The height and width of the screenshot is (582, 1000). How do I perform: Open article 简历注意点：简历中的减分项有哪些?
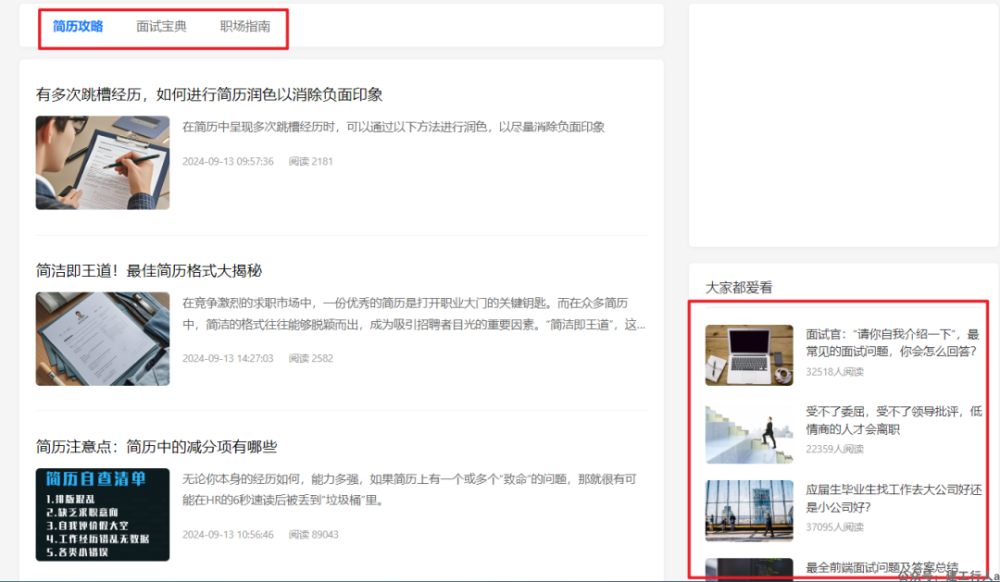coord(156,447)
